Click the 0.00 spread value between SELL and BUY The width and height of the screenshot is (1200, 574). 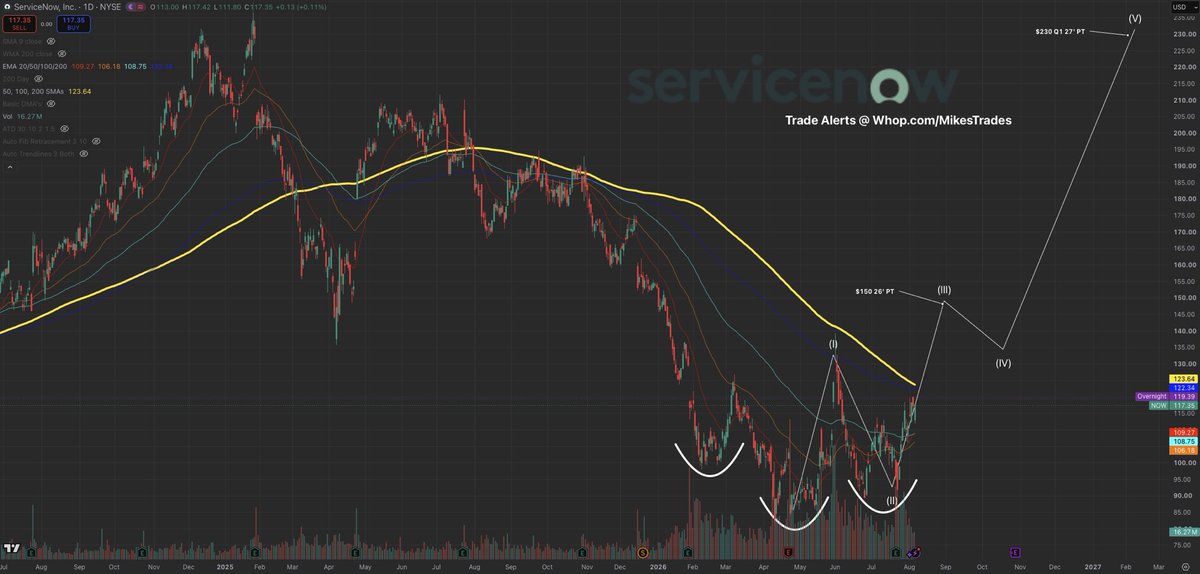(x=46, y=24)
